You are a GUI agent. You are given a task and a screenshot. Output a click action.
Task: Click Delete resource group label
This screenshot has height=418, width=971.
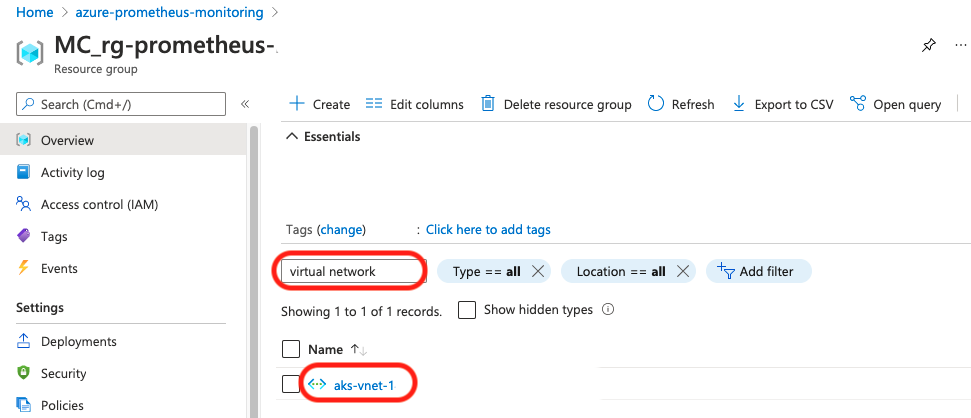[x=567, y=104]
